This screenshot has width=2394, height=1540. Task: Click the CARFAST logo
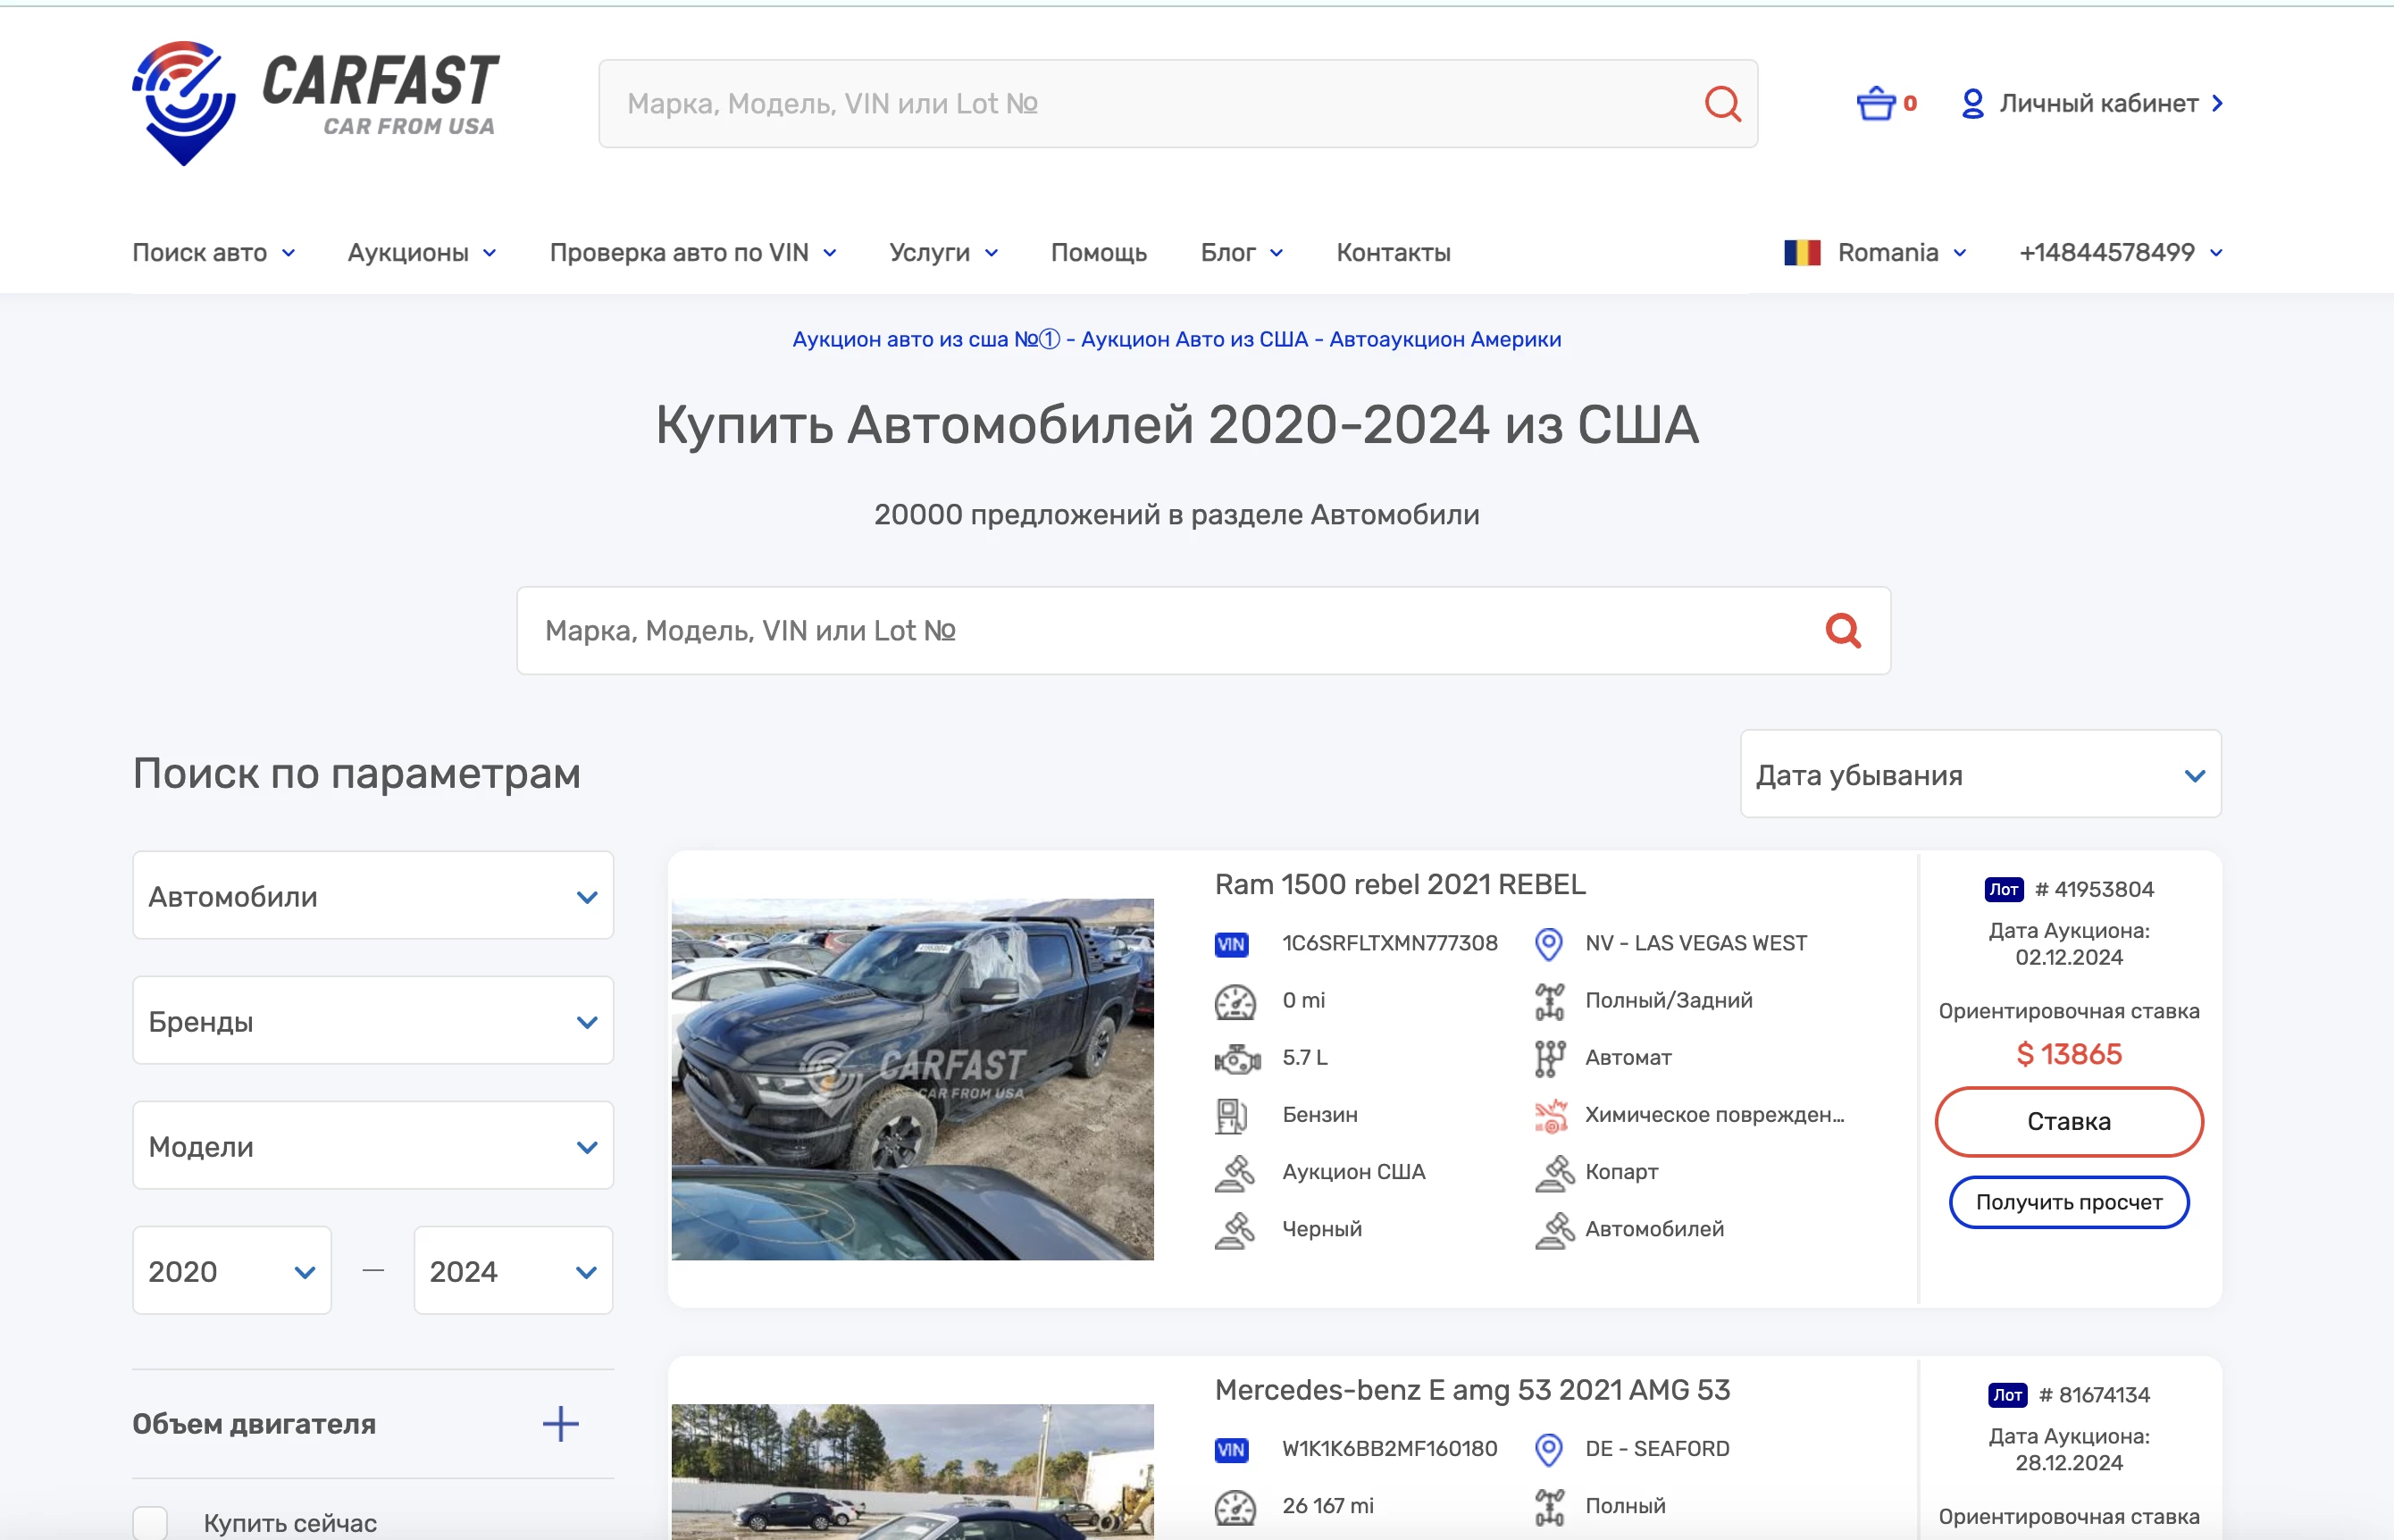click(316, 103)
